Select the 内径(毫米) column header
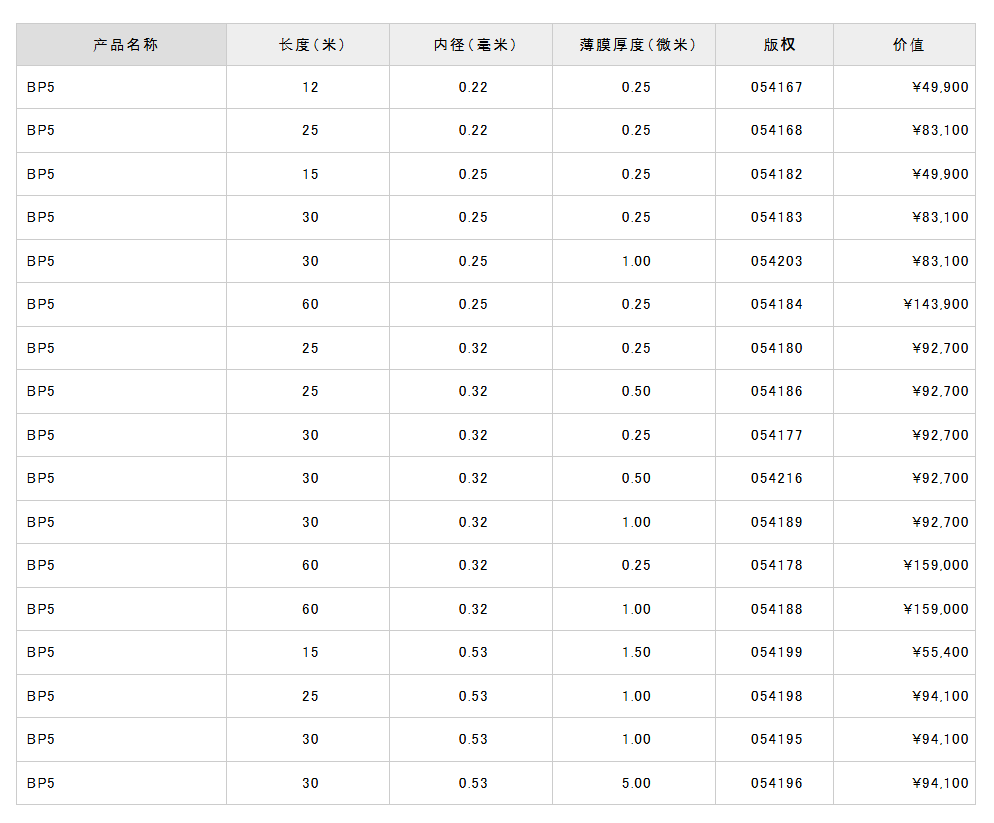Viewport: 994px width, 823px height. pyautogui.click(x=473, y=45)
